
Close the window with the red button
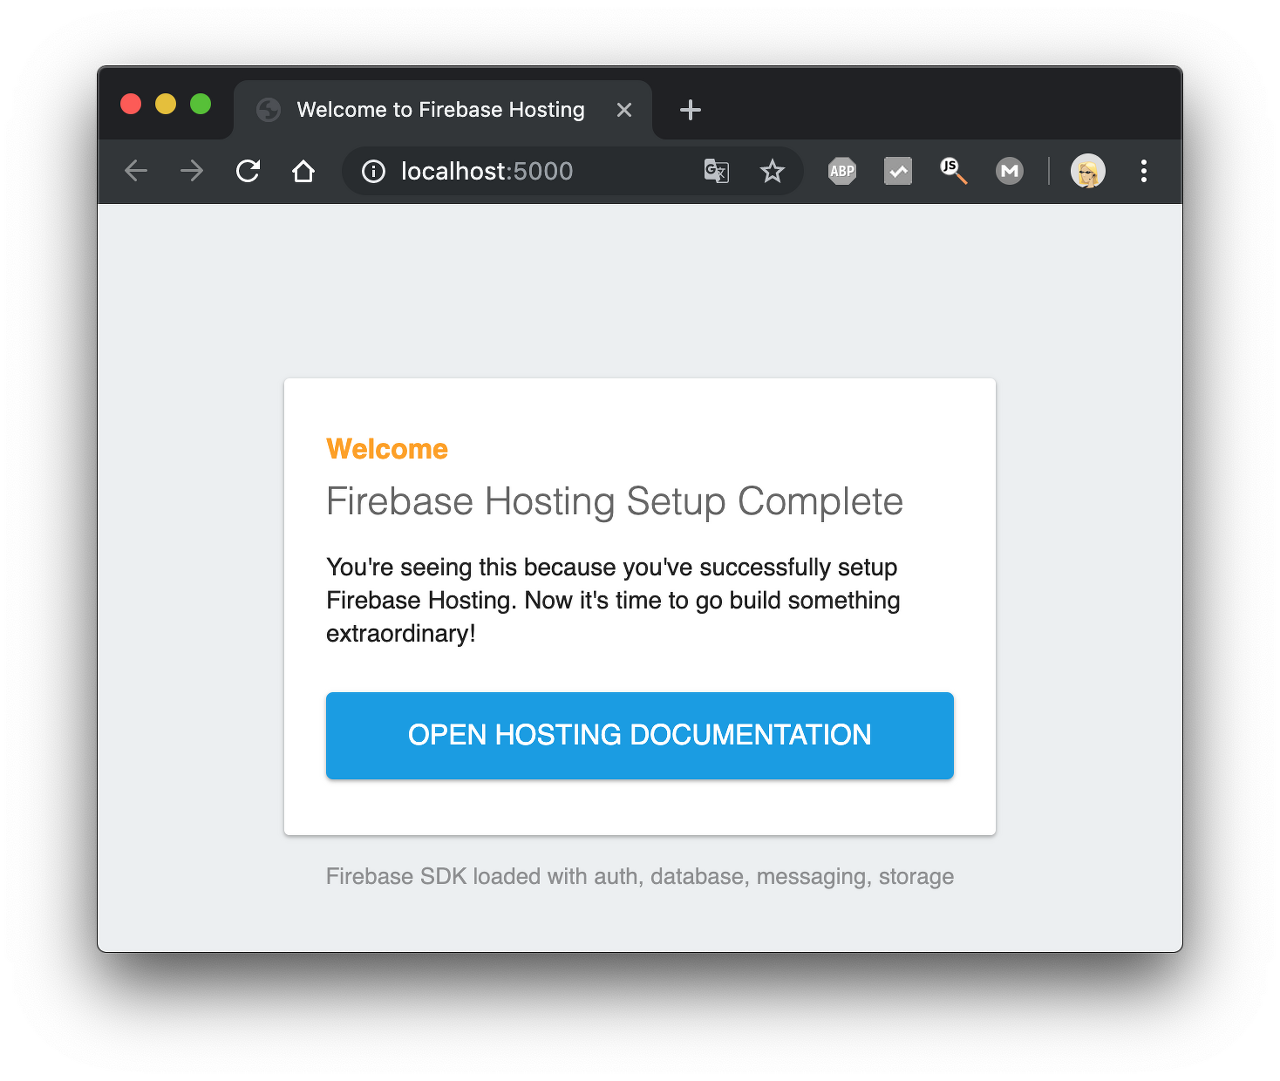click(131, 104)
